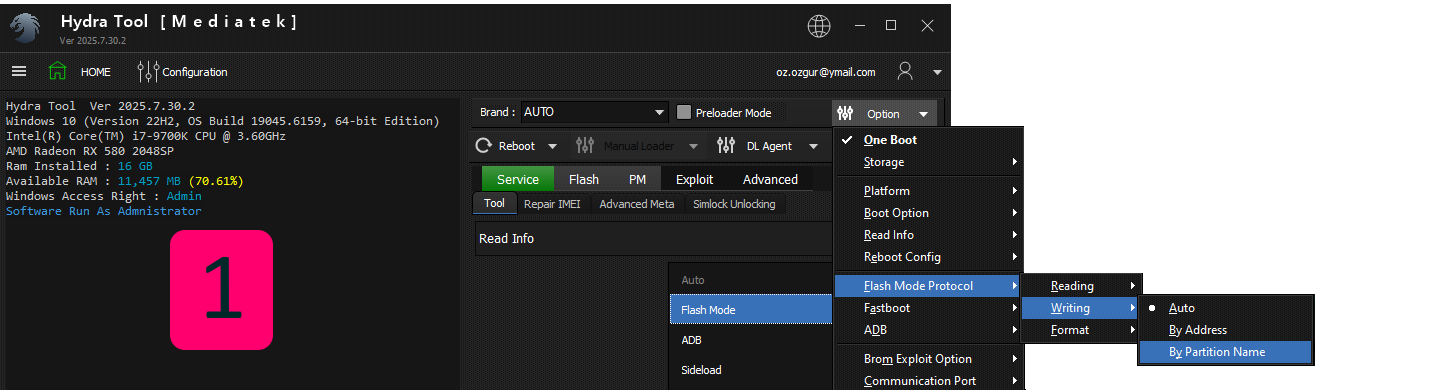
Task: Click the Option sliders icon
Action: pyautogui.click(x=846, y=114)
